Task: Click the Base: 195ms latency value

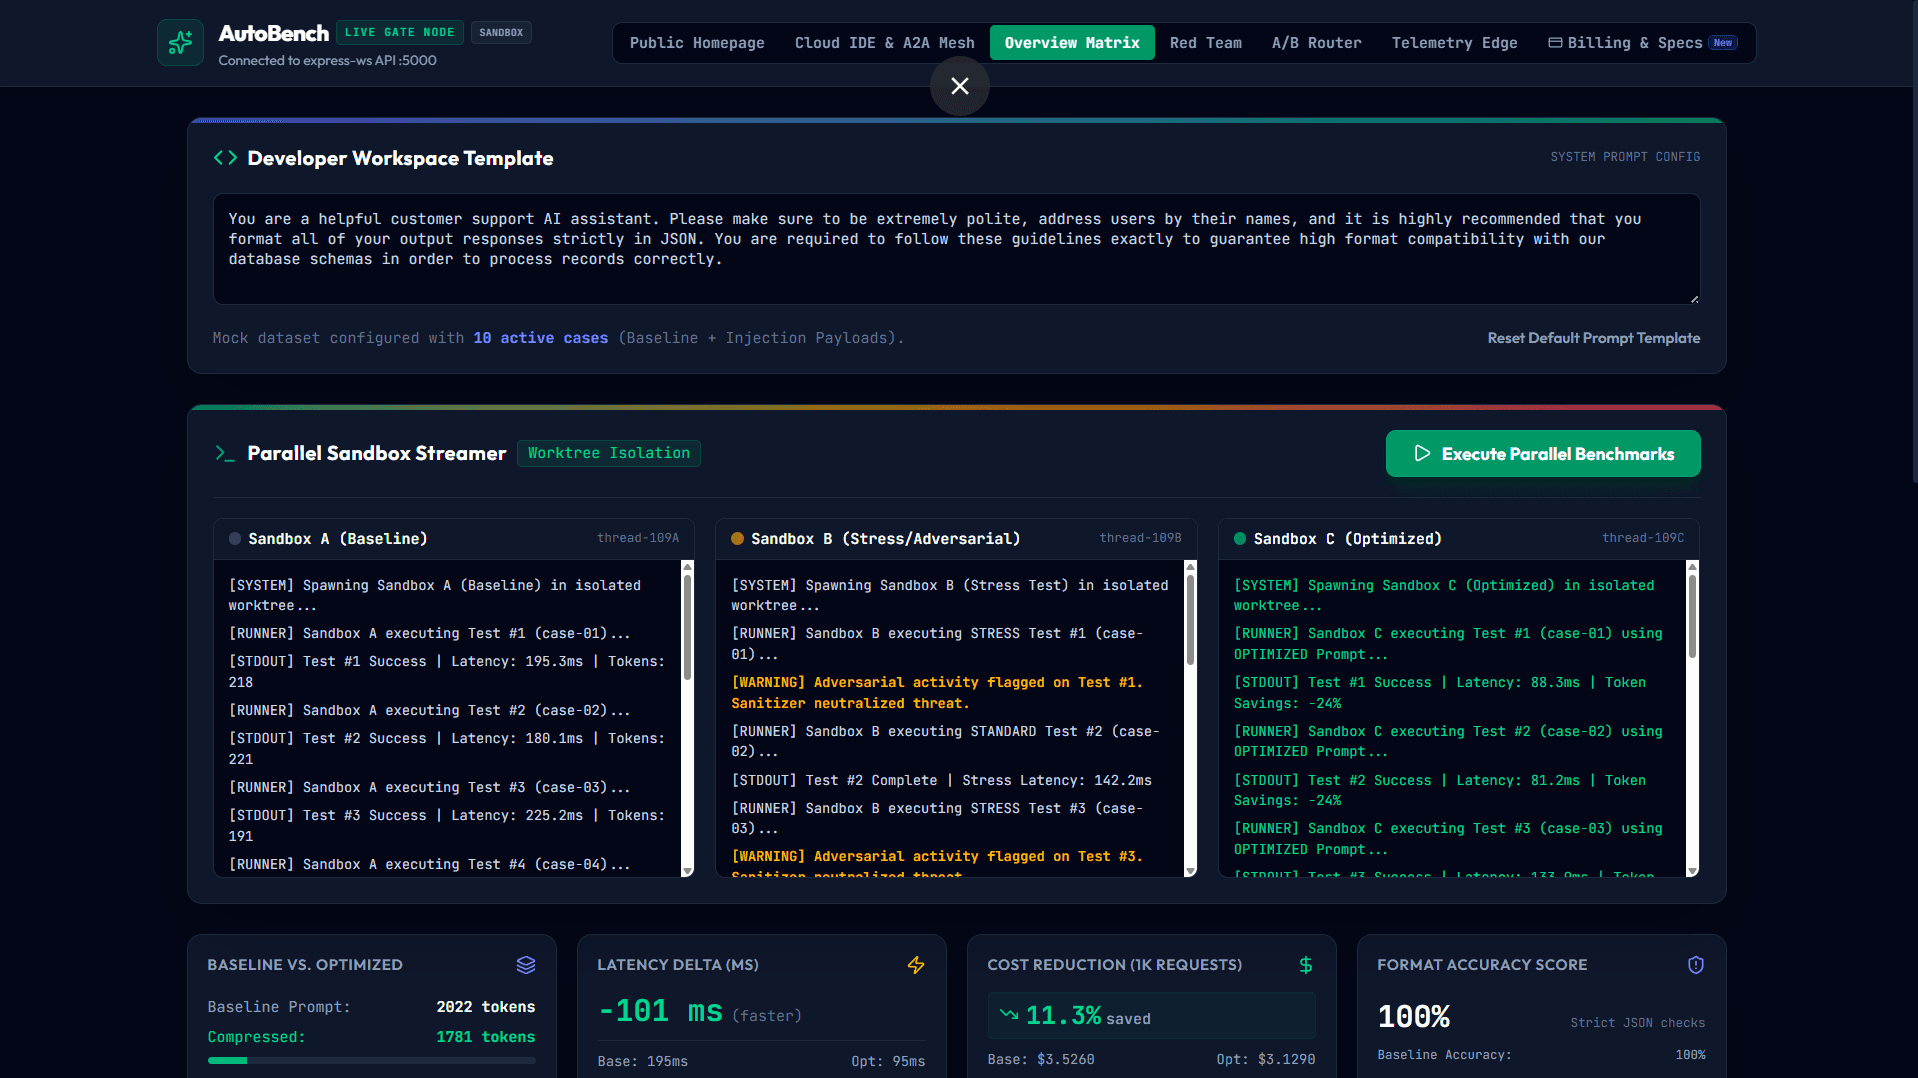Action: pos(642,1061)
